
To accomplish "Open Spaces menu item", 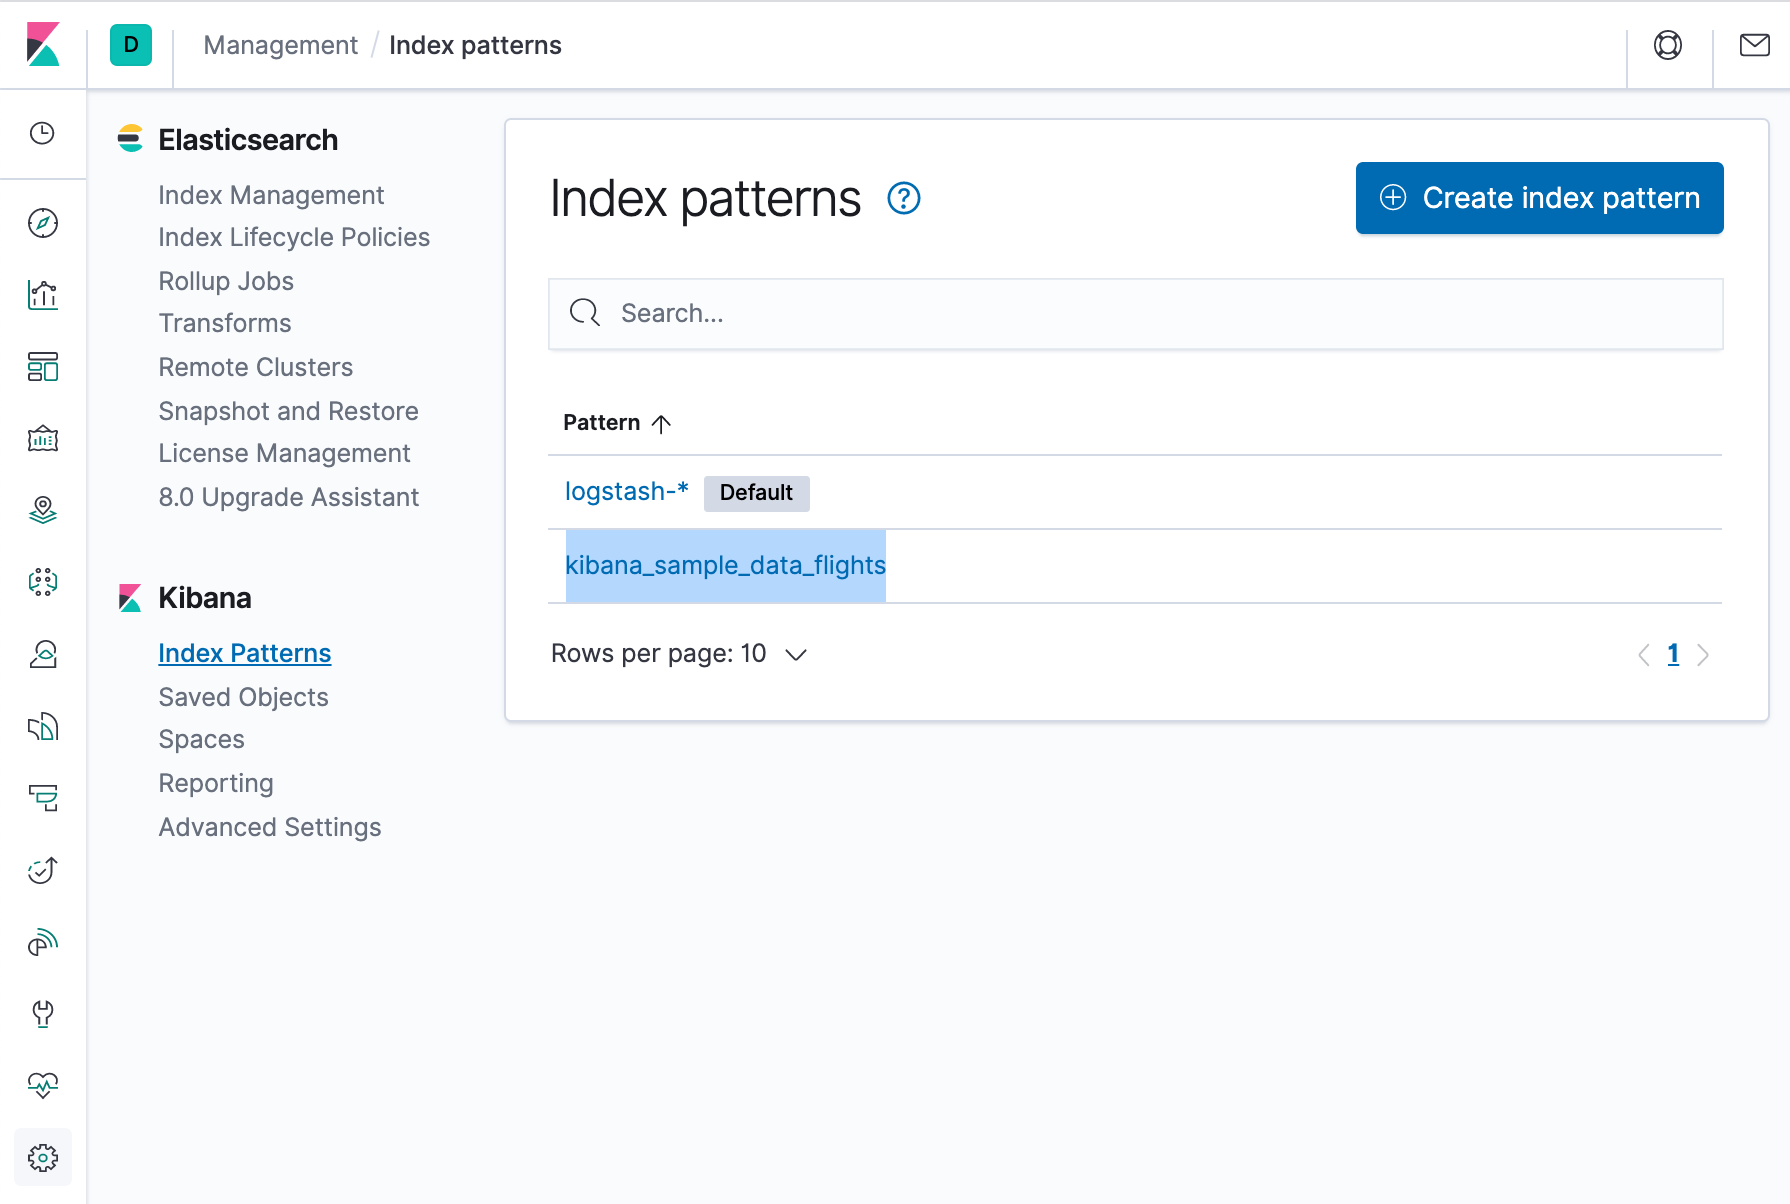I will (201, 739).
